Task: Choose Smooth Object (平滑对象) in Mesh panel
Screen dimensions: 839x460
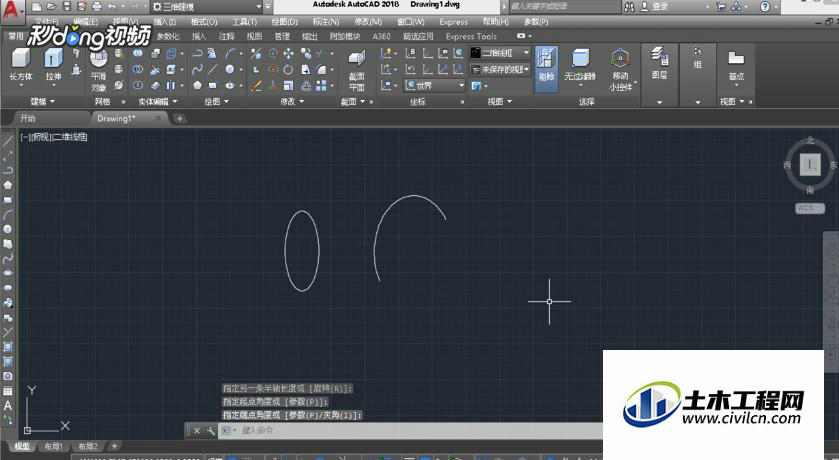Action: (98, 71)
